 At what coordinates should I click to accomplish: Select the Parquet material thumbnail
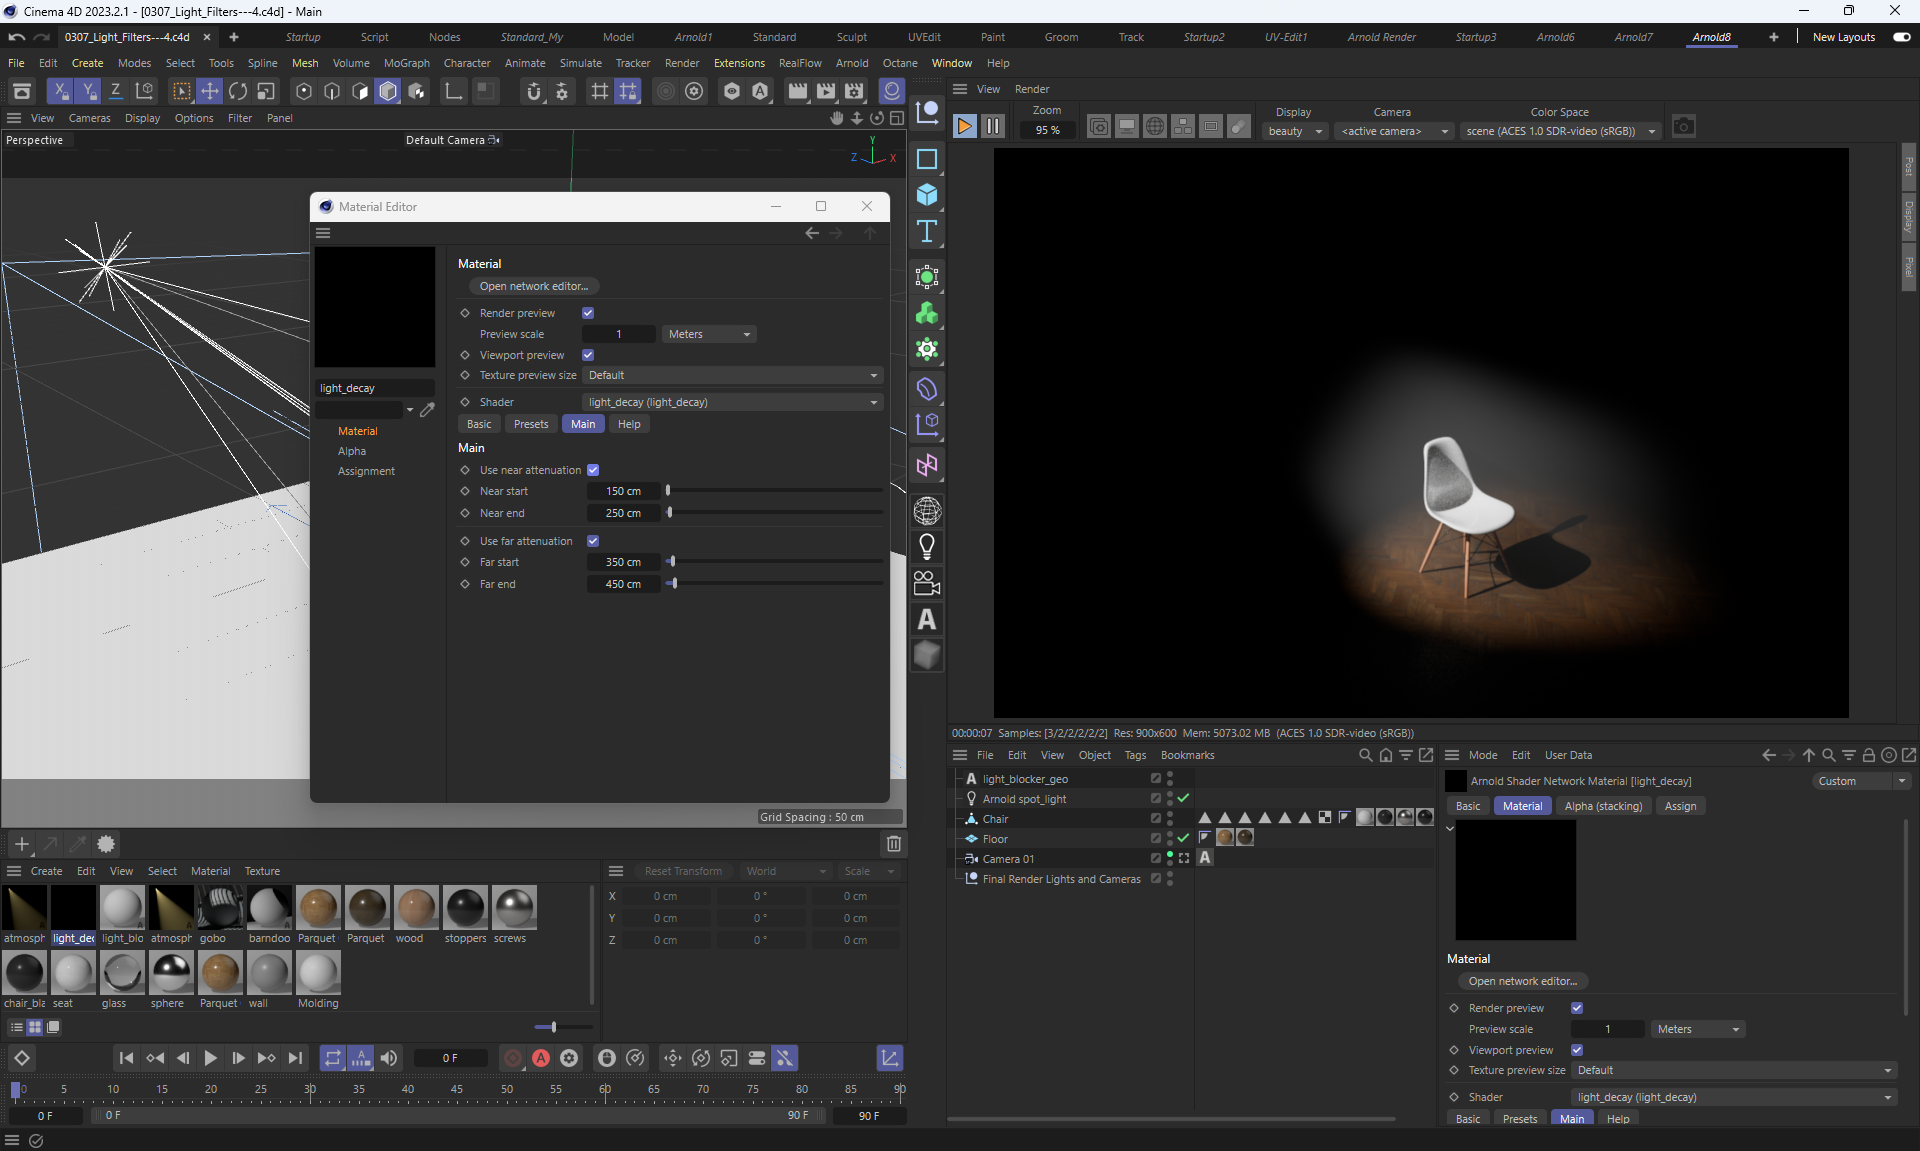pos(318,908)
